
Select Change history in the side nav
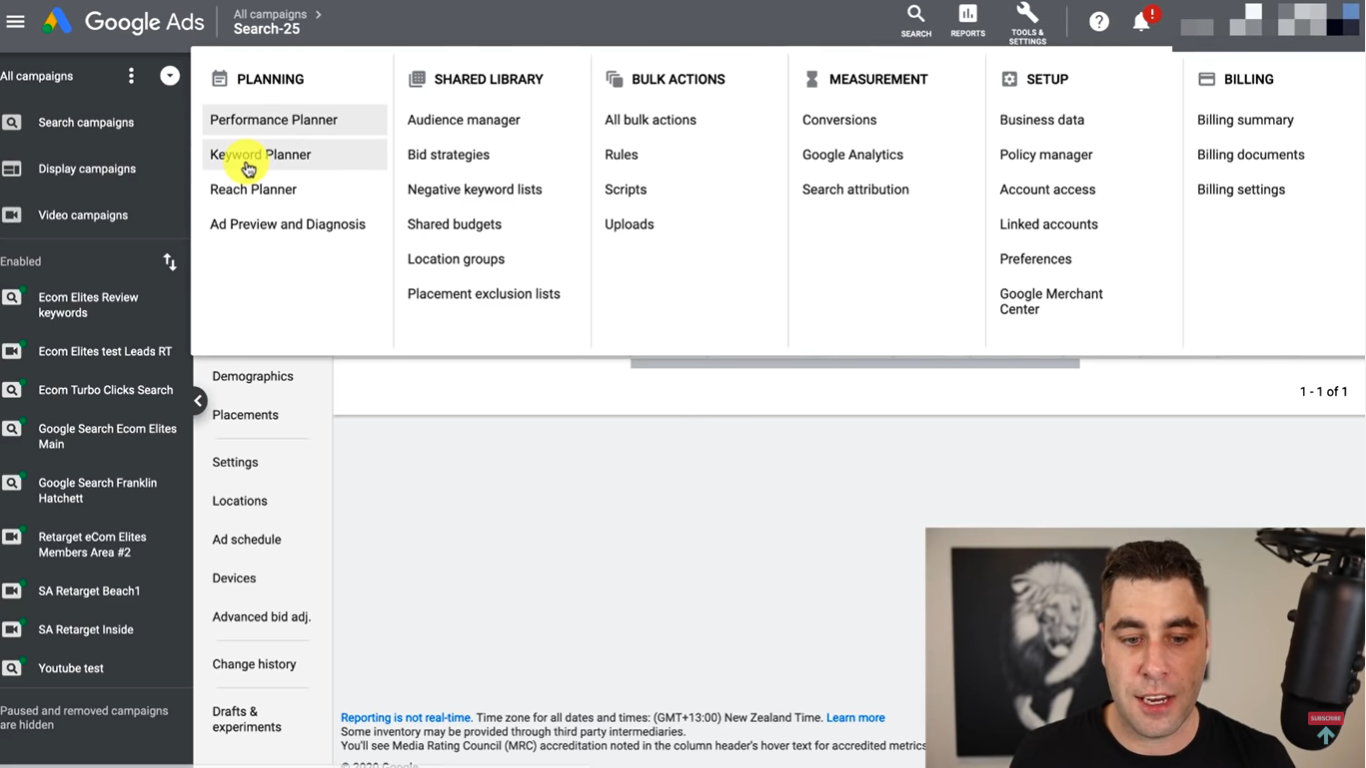click(254, 664)
